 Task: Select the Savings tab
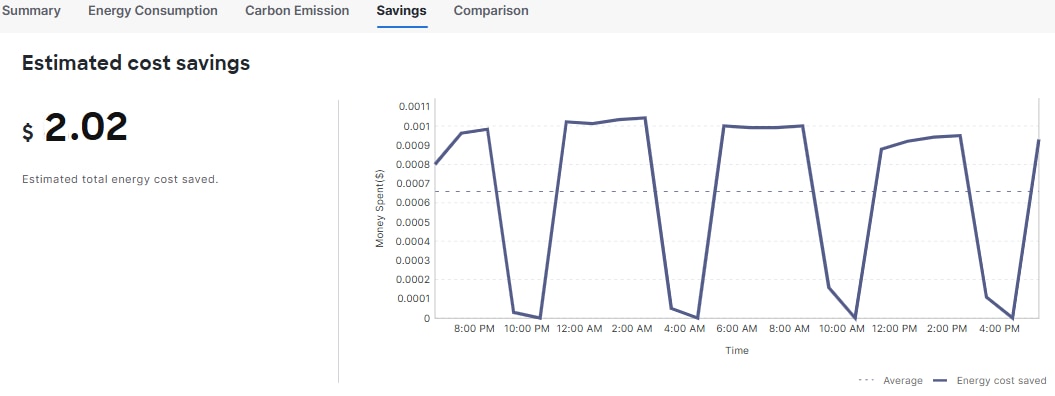[402, 11]
